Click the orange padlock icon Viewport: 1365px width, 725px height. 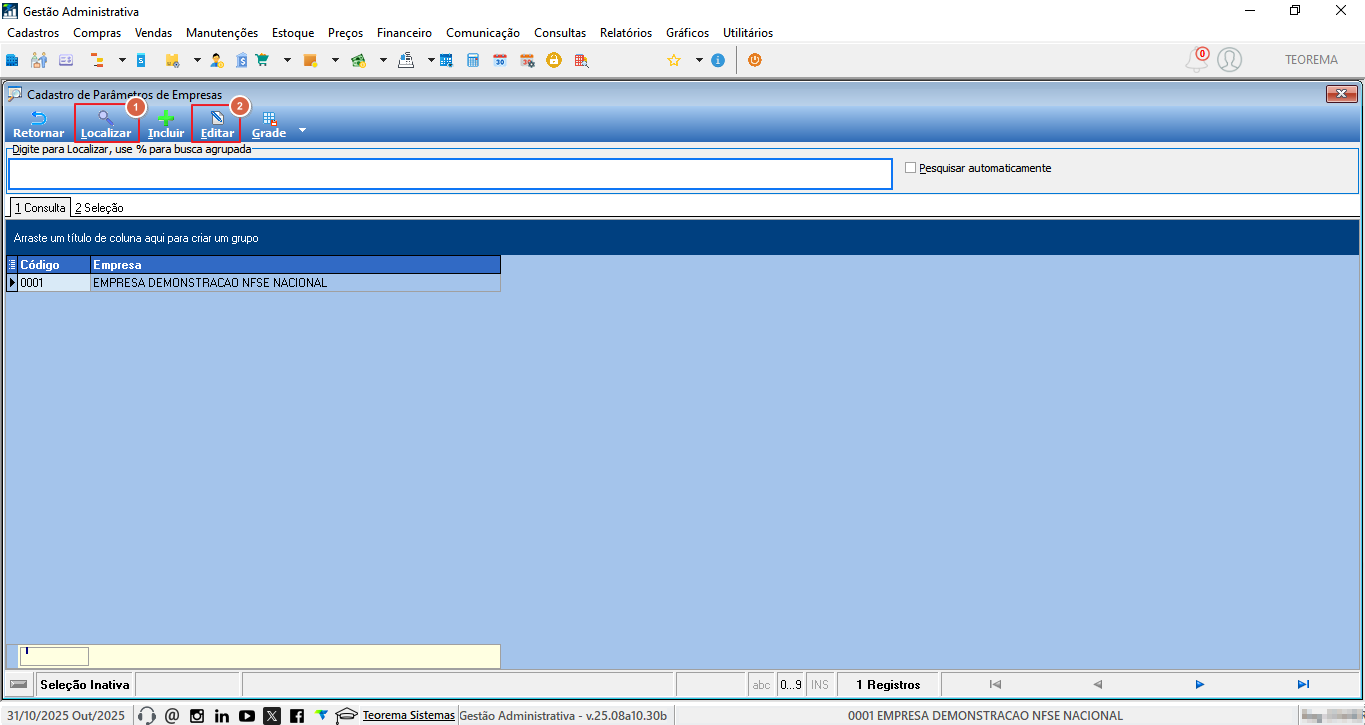point(553,60)
